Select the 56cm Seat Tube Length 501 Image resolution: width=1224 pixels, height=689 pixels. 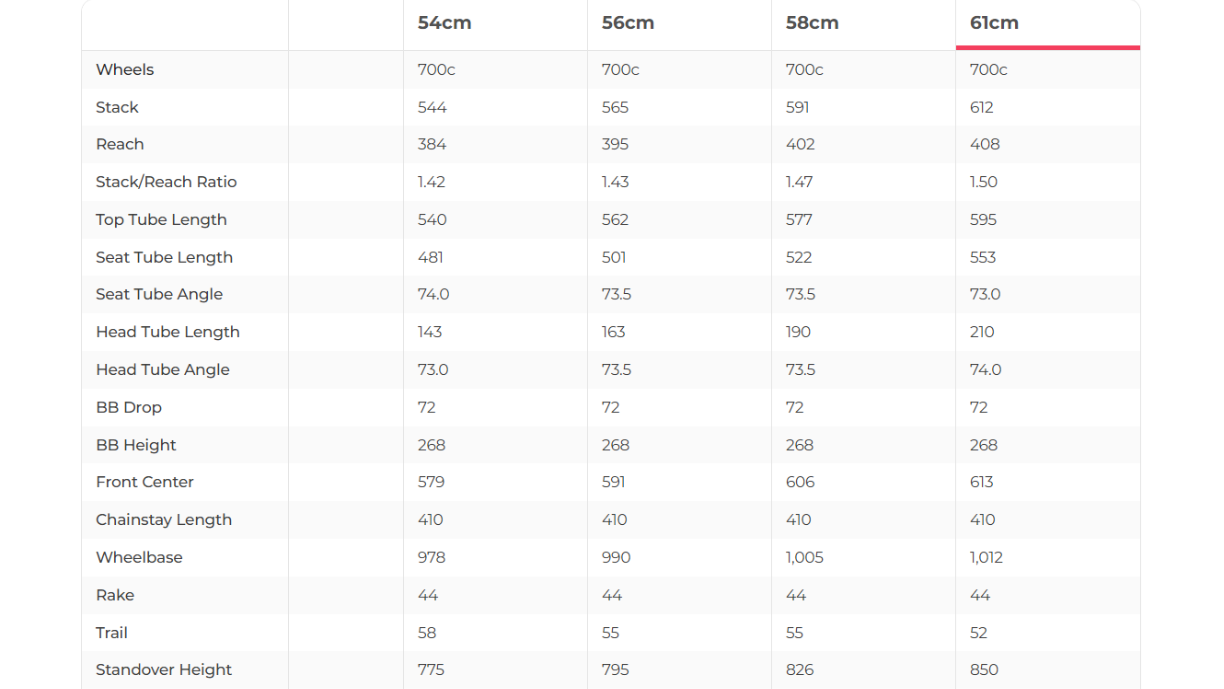point(614,257)
